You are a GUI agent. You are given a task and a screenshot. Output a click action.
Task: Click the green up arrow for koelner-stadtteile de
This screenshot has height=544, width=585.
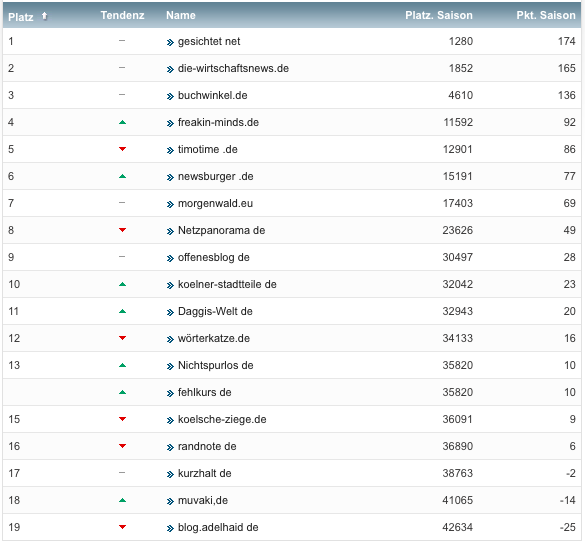click(x=122, y=284)
